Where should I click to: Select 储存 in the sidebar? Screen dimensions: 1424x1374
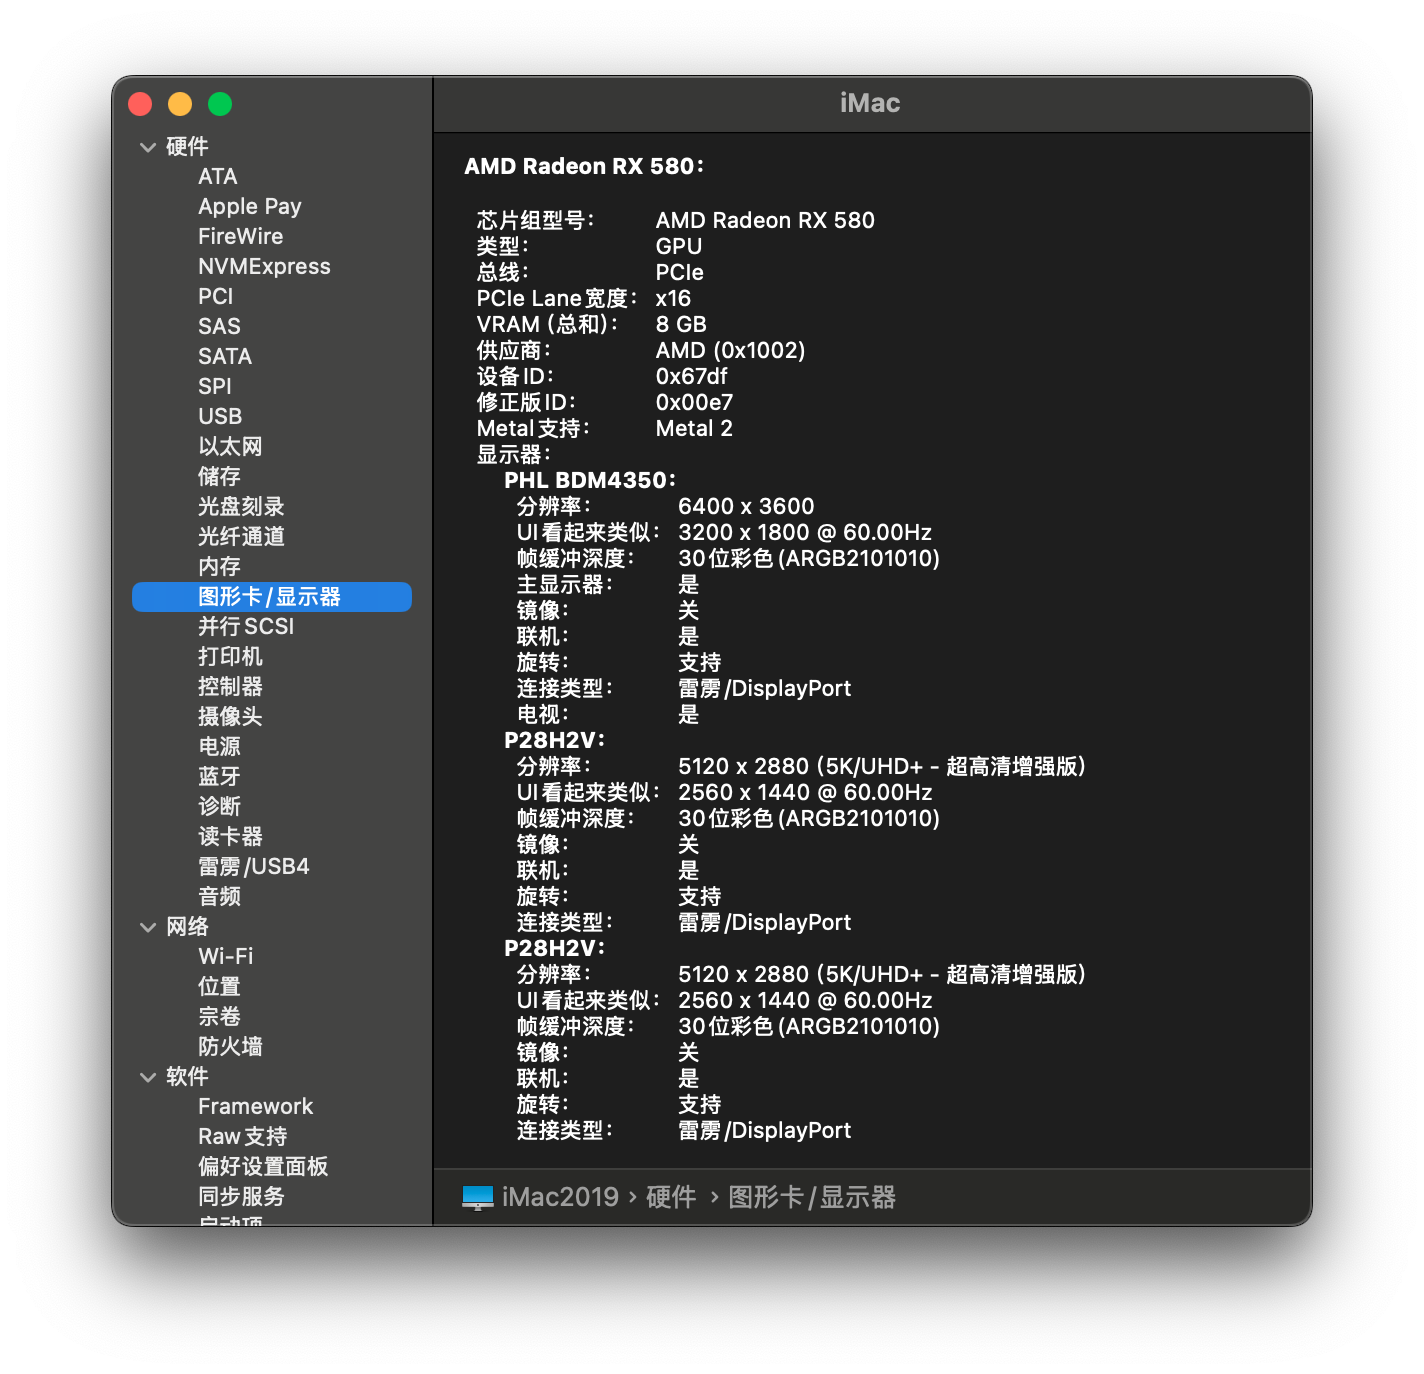[x=219, y=476]
